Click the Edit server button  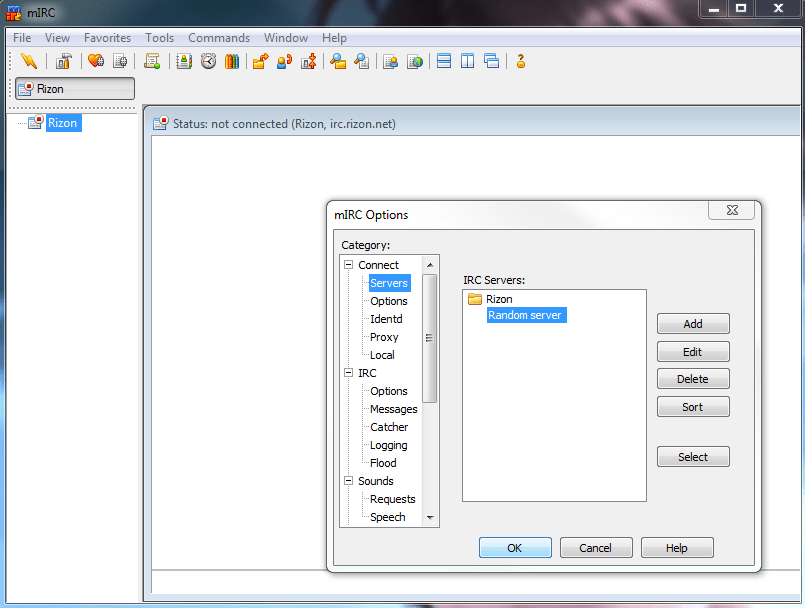693,352
